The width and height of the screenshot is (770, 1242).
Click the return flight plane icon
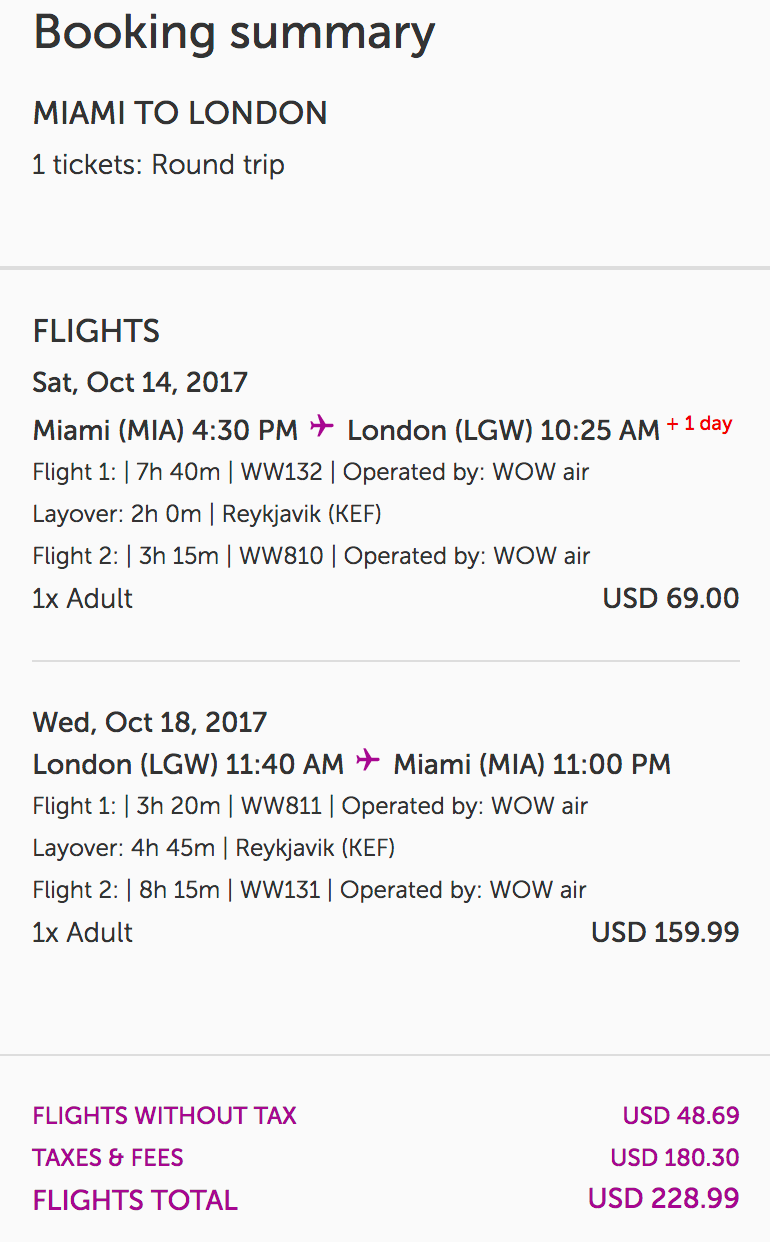tap(368, 761)
